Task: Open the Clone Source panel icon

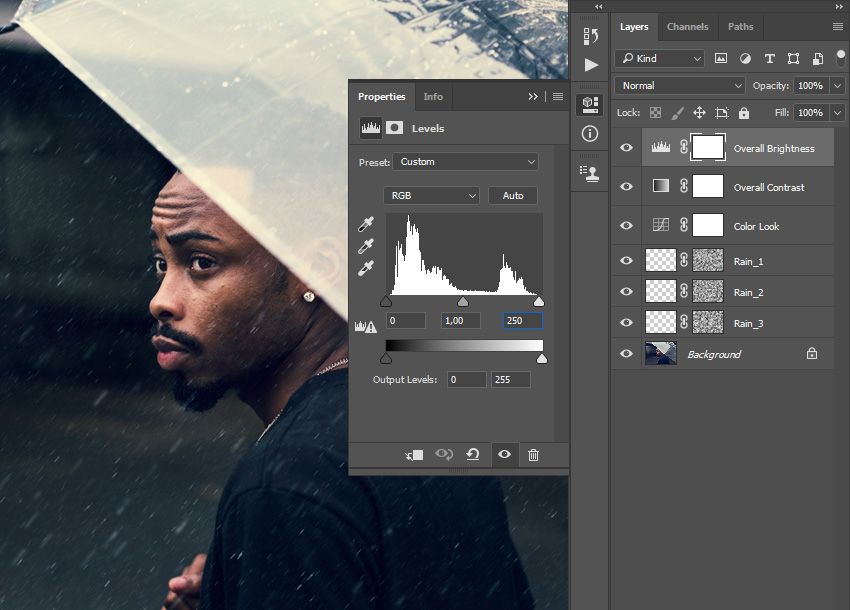Action: (x=589, y=174)
